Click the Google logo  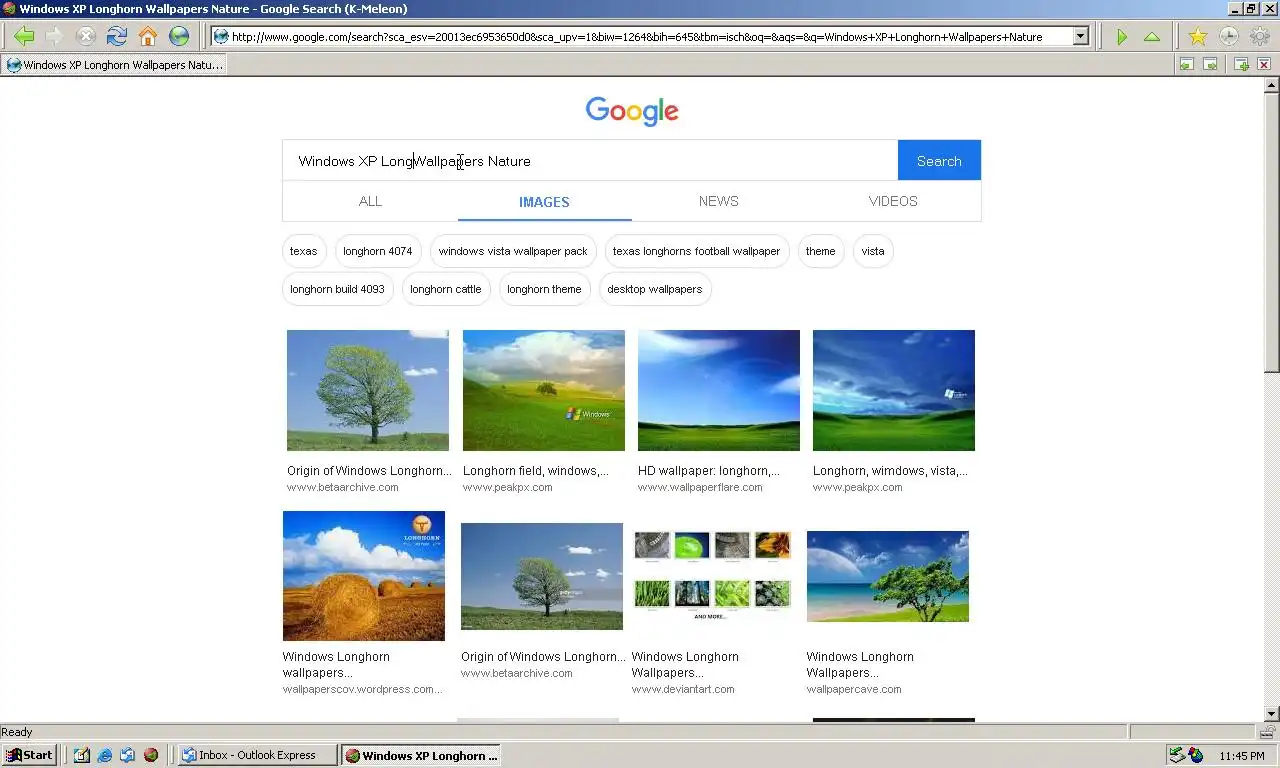coord(632,110)
